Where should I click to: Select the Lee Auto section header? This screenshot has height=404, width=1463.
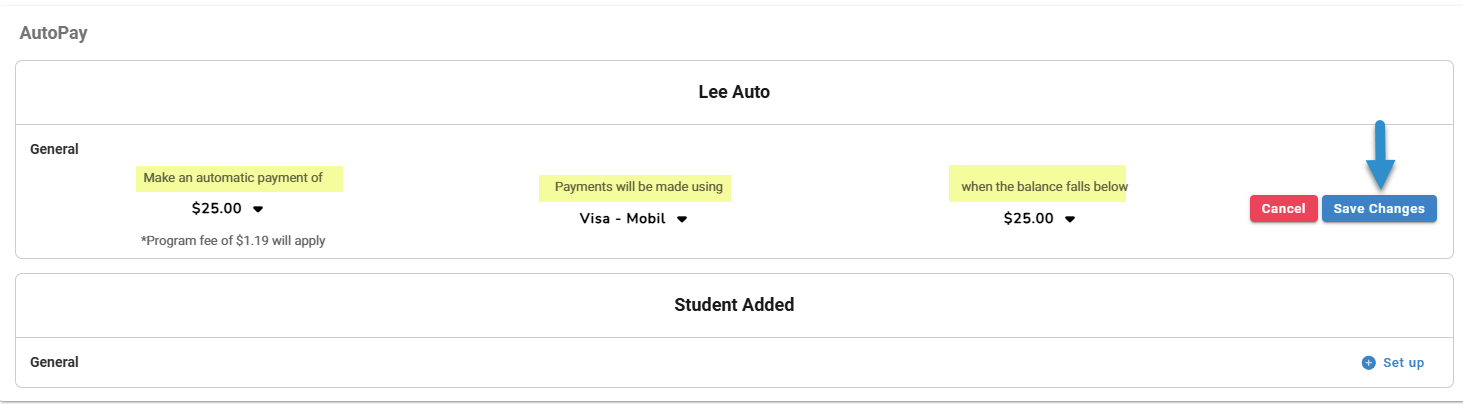pos(734,92)
